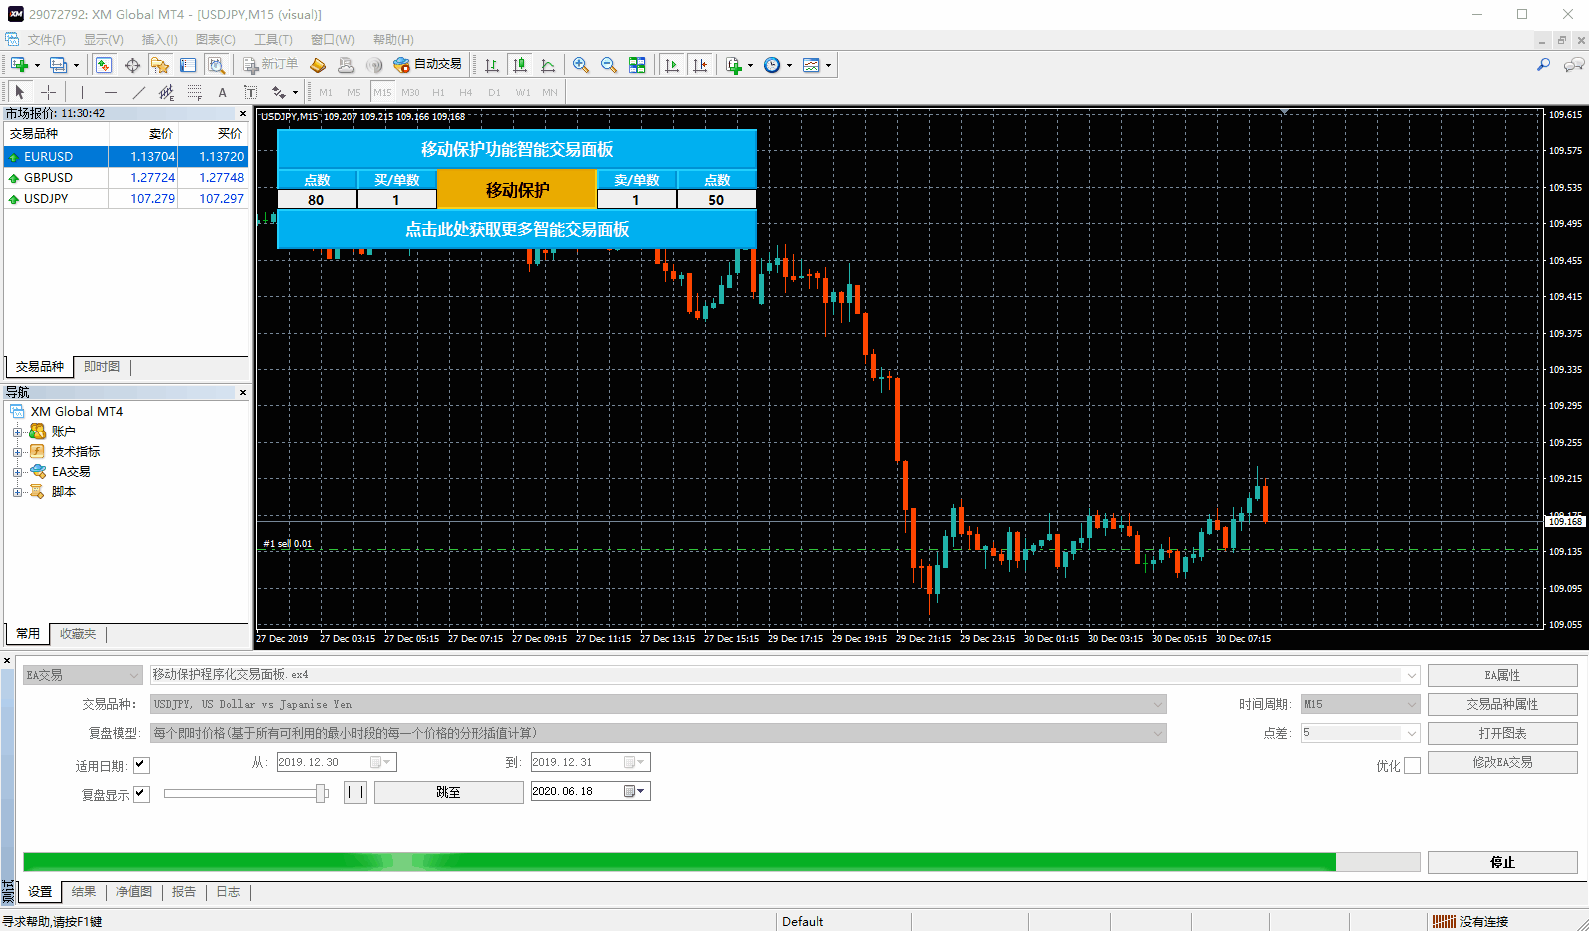
Task: Click the zoom out magnifier icon
Action: coord(609,65)
